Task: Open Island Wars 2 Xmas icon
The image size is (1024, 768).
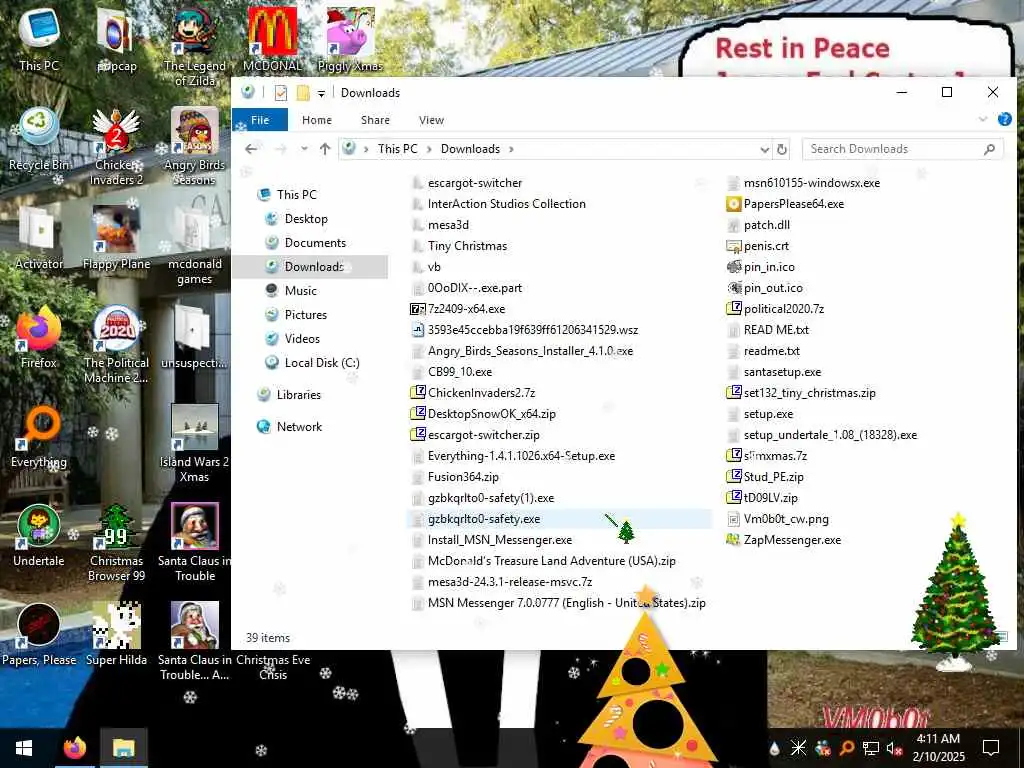Action: [x=195, y=443]
